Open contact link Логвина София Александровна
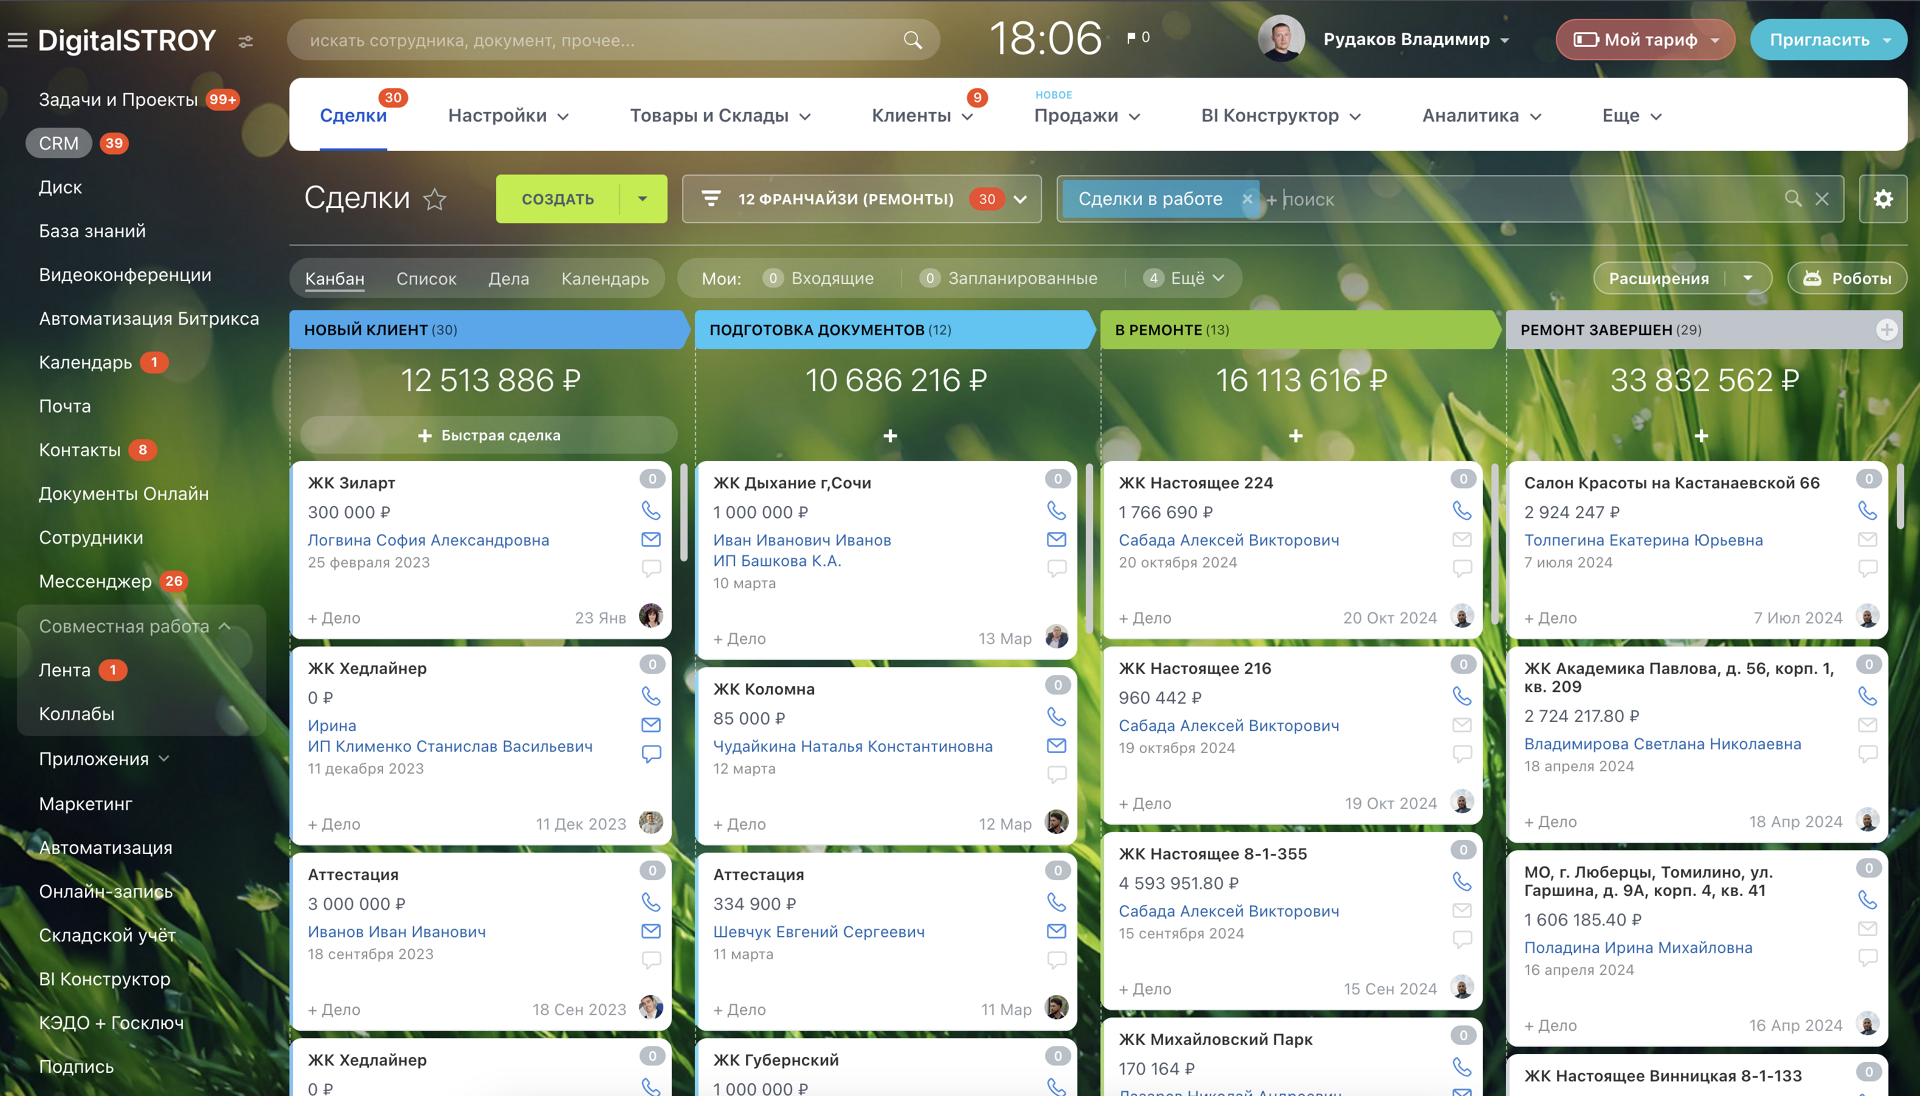1920x1096 pixels. point(428,540)
